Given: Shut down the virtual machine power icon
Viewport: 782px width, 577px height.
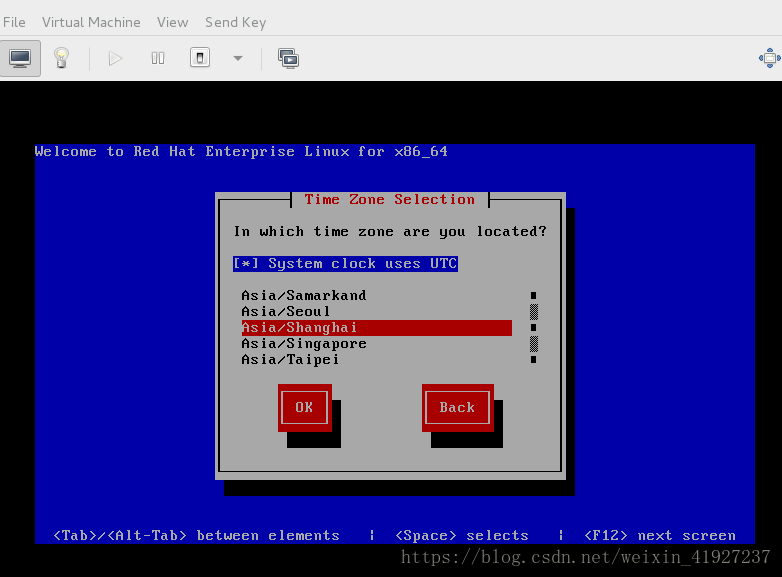Looking at the screenshot, I should [200, 58].
